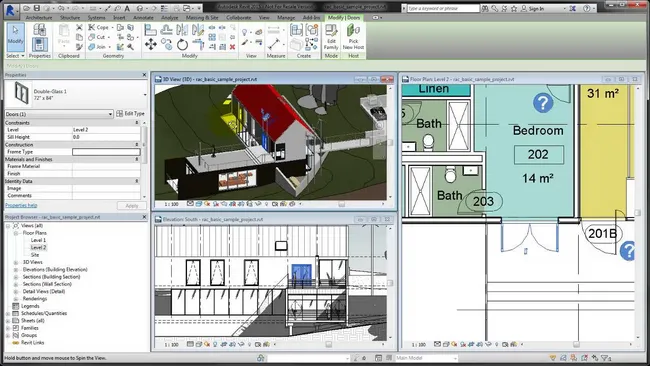Open the Double-Glass 1 type selector dropdown
650x366 pixels.
pyautogui.click(x=145, y=95)
